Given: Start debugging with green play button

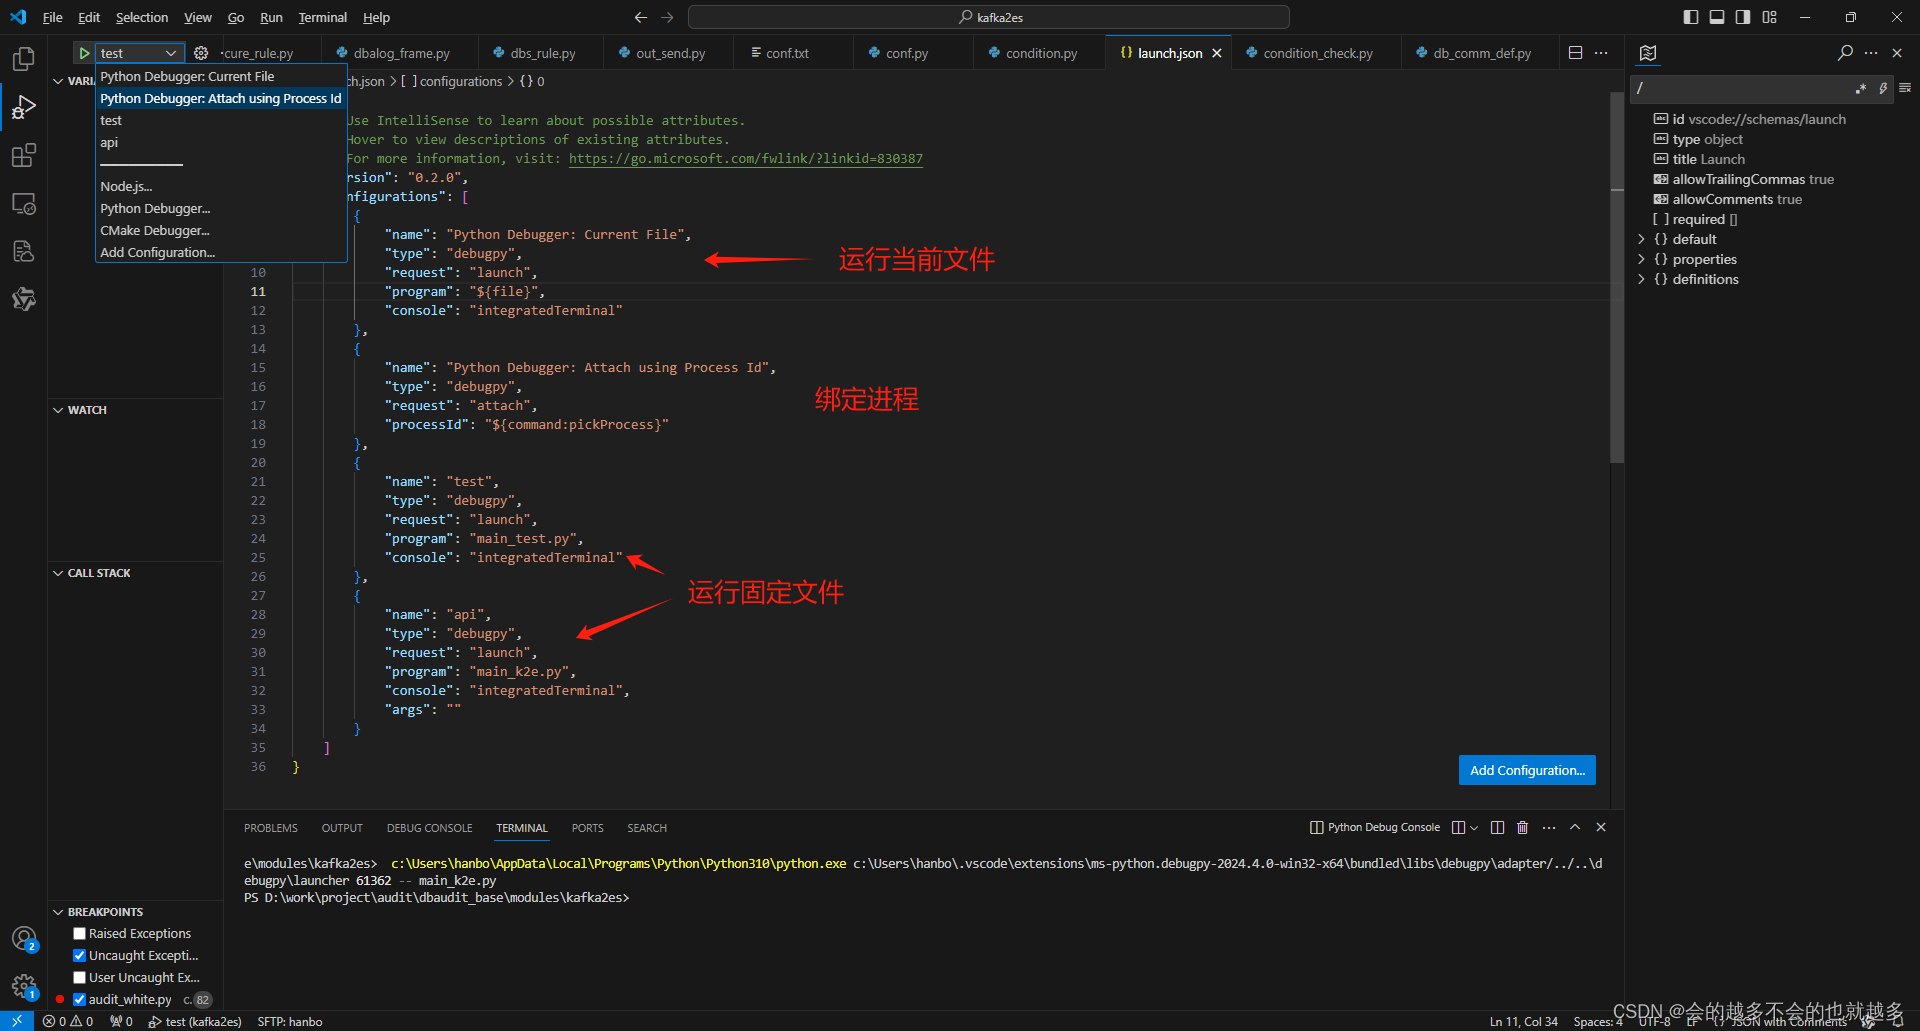Looking at the screenshot, I should [x=84, y=53].
